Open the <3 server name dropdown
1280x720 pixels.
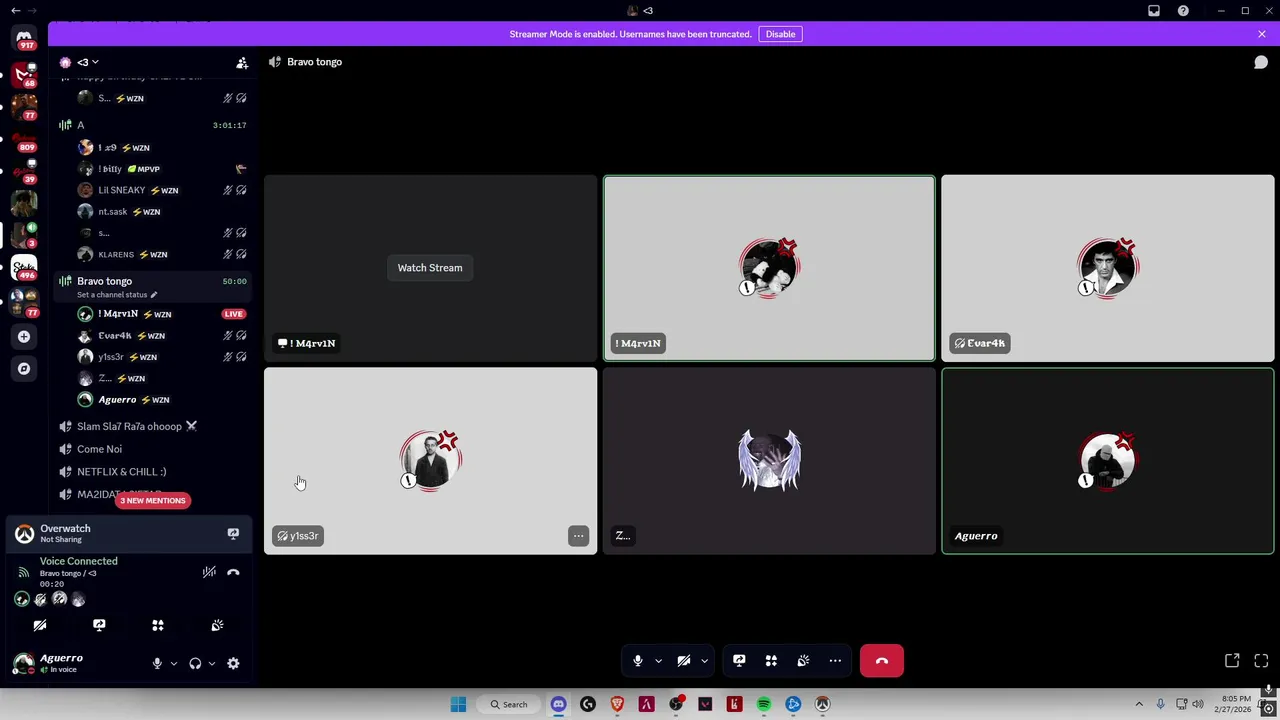(x=88, y=62)
